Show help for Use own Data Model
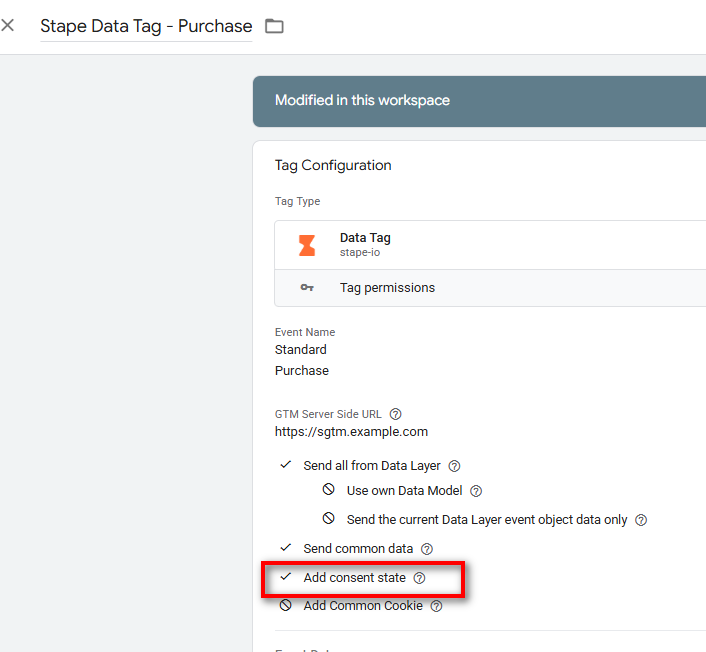Image resolution: width=706 pixels, height=652 pixels. [x=476, y=491]
